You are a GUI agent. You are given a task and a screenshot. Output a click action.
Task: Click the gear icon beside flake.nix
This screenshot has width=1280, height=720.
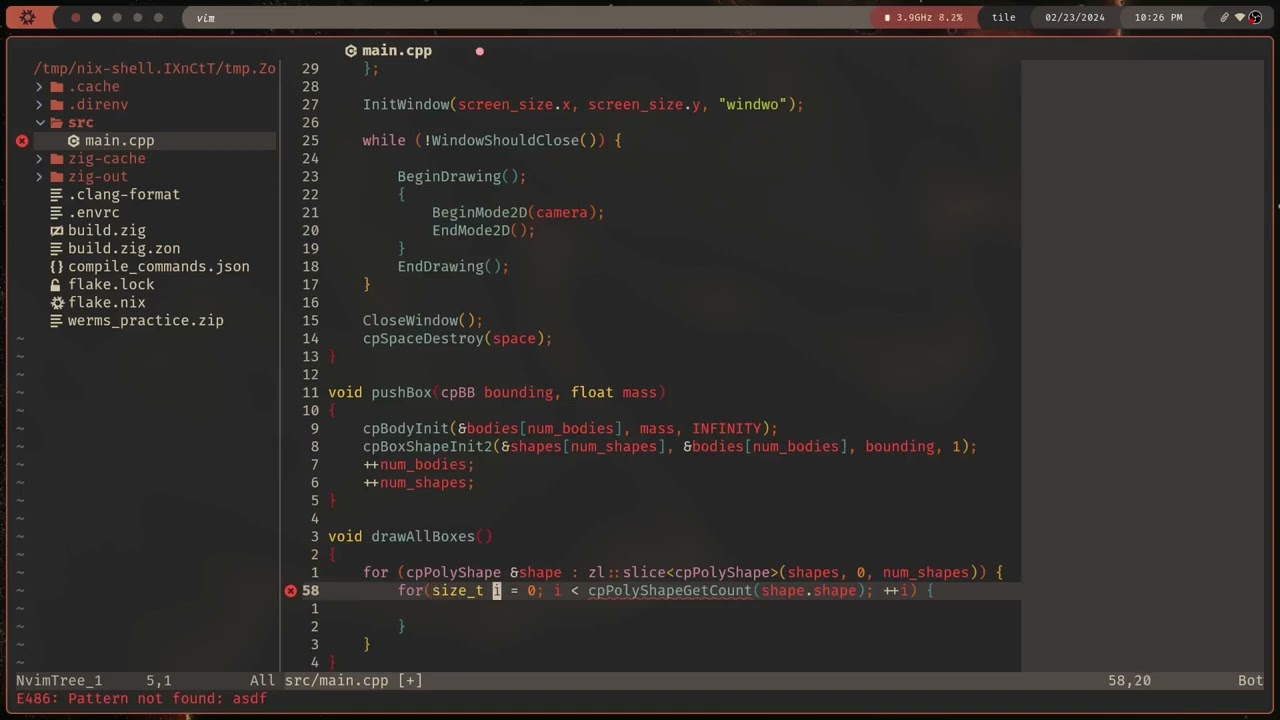[x=57, y=303]
